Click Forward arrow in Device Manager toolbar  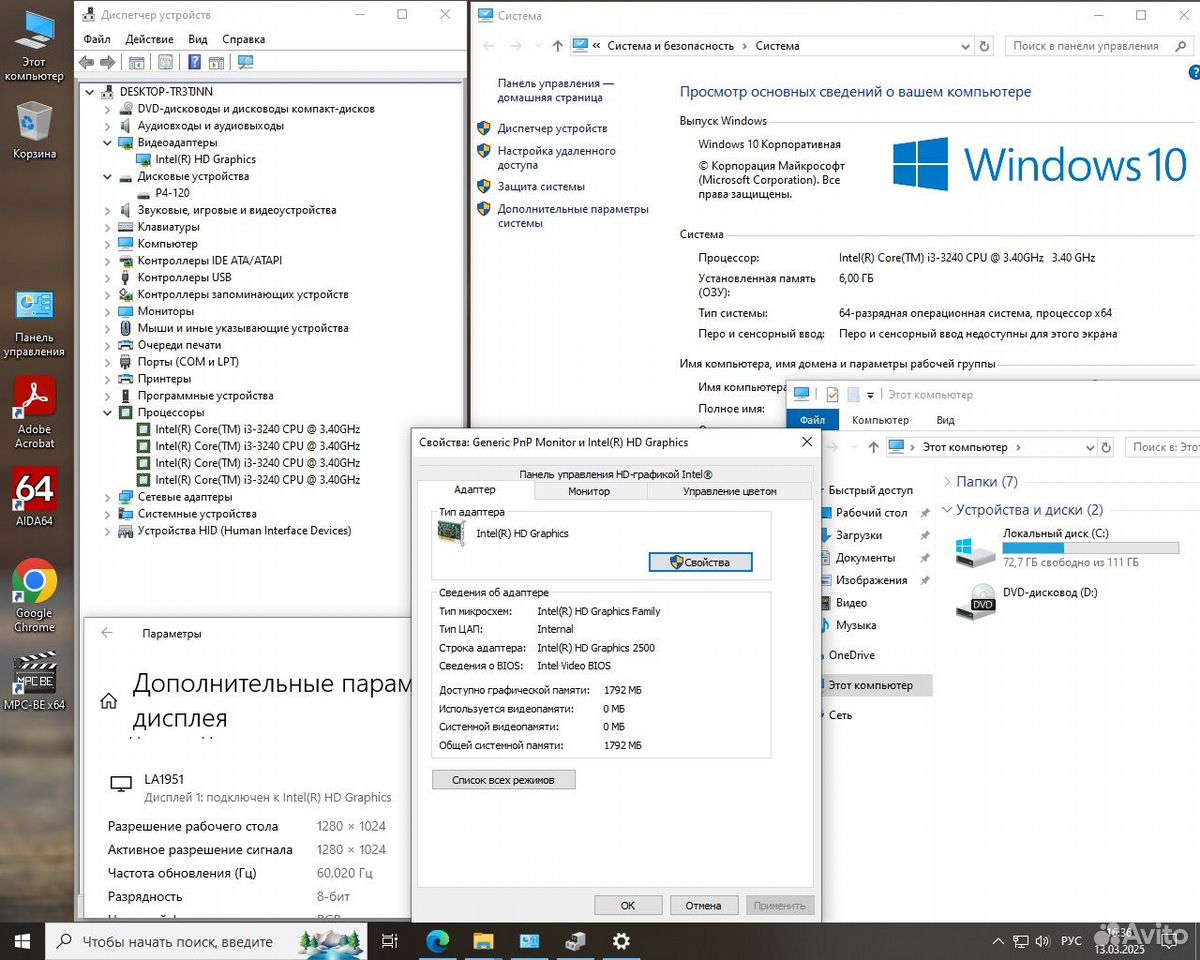tap(107, 62)
